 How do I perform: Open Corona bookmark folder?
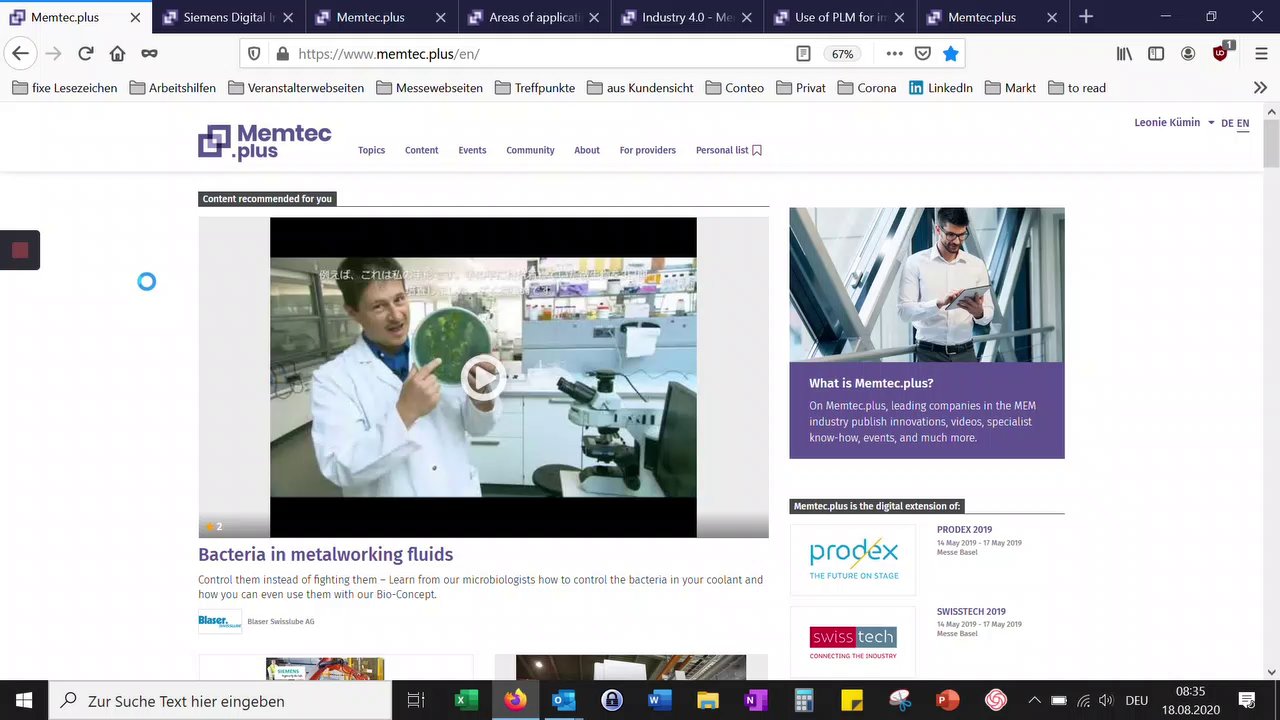coord(867,88)
